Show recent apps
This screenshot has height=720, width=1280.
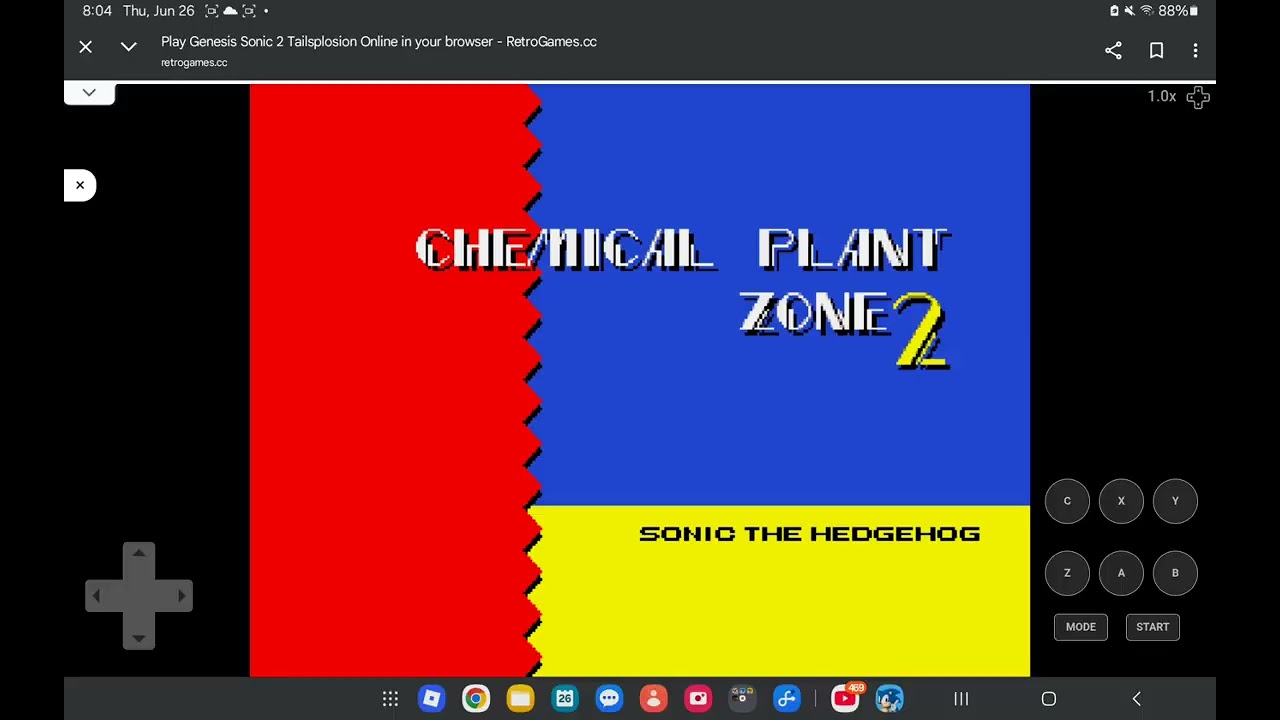click(x=961, y=699)
